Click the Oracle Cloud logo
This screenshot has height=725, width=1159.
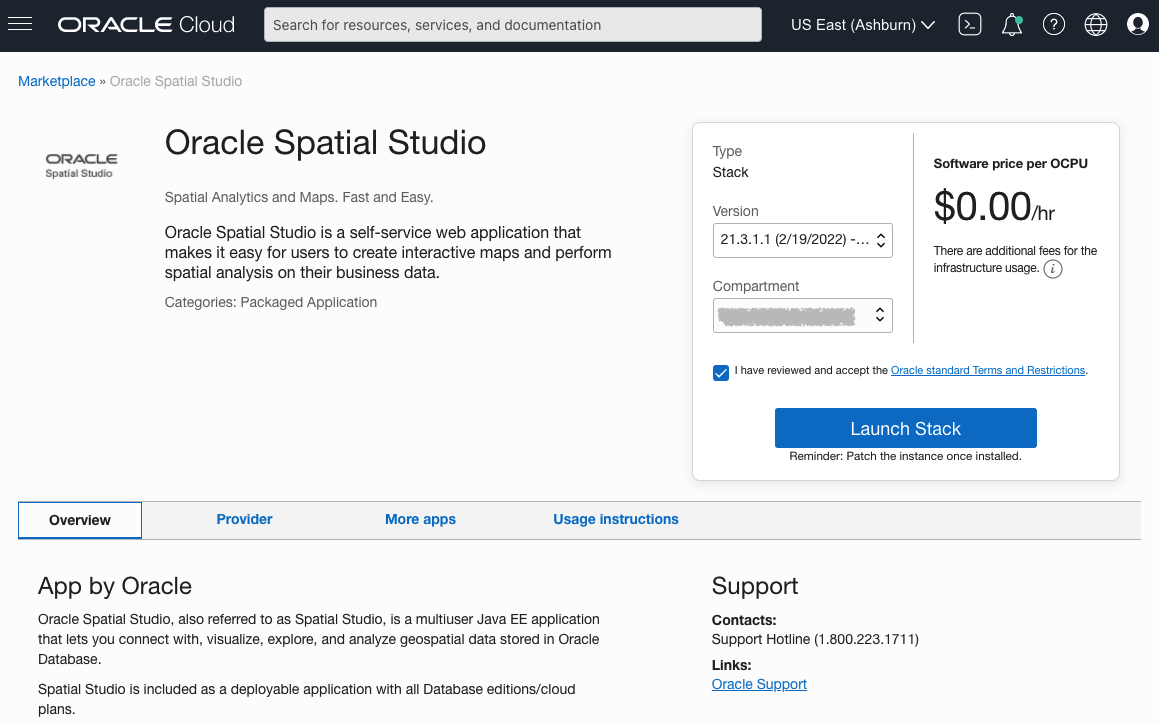coord(146,23)
